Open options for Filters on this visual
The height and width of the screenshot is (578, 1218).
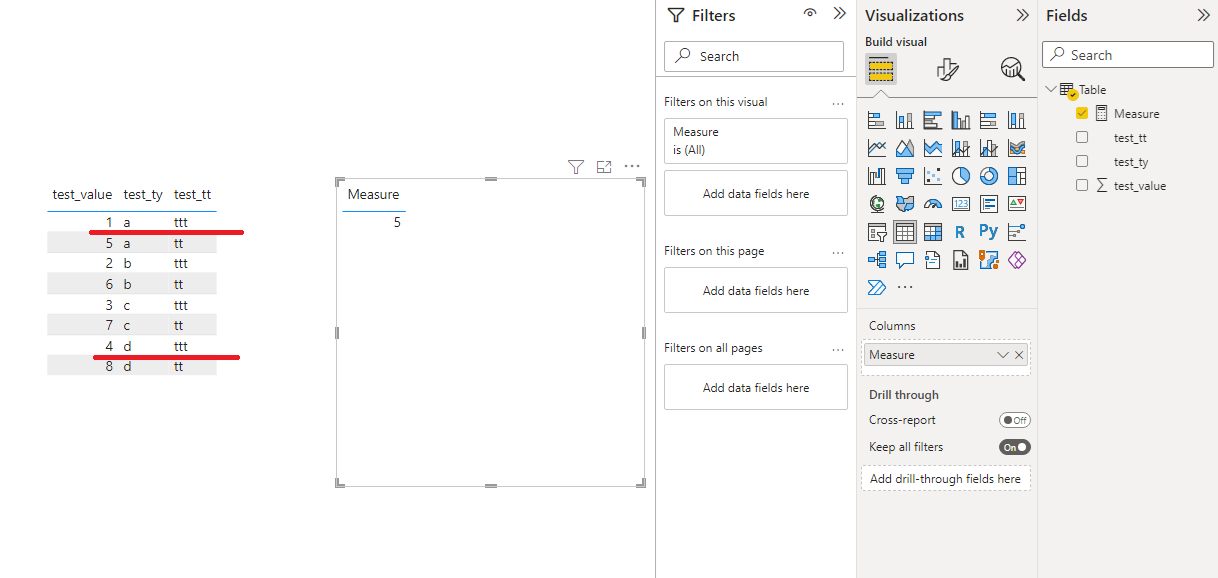click(x=838, y=102)
